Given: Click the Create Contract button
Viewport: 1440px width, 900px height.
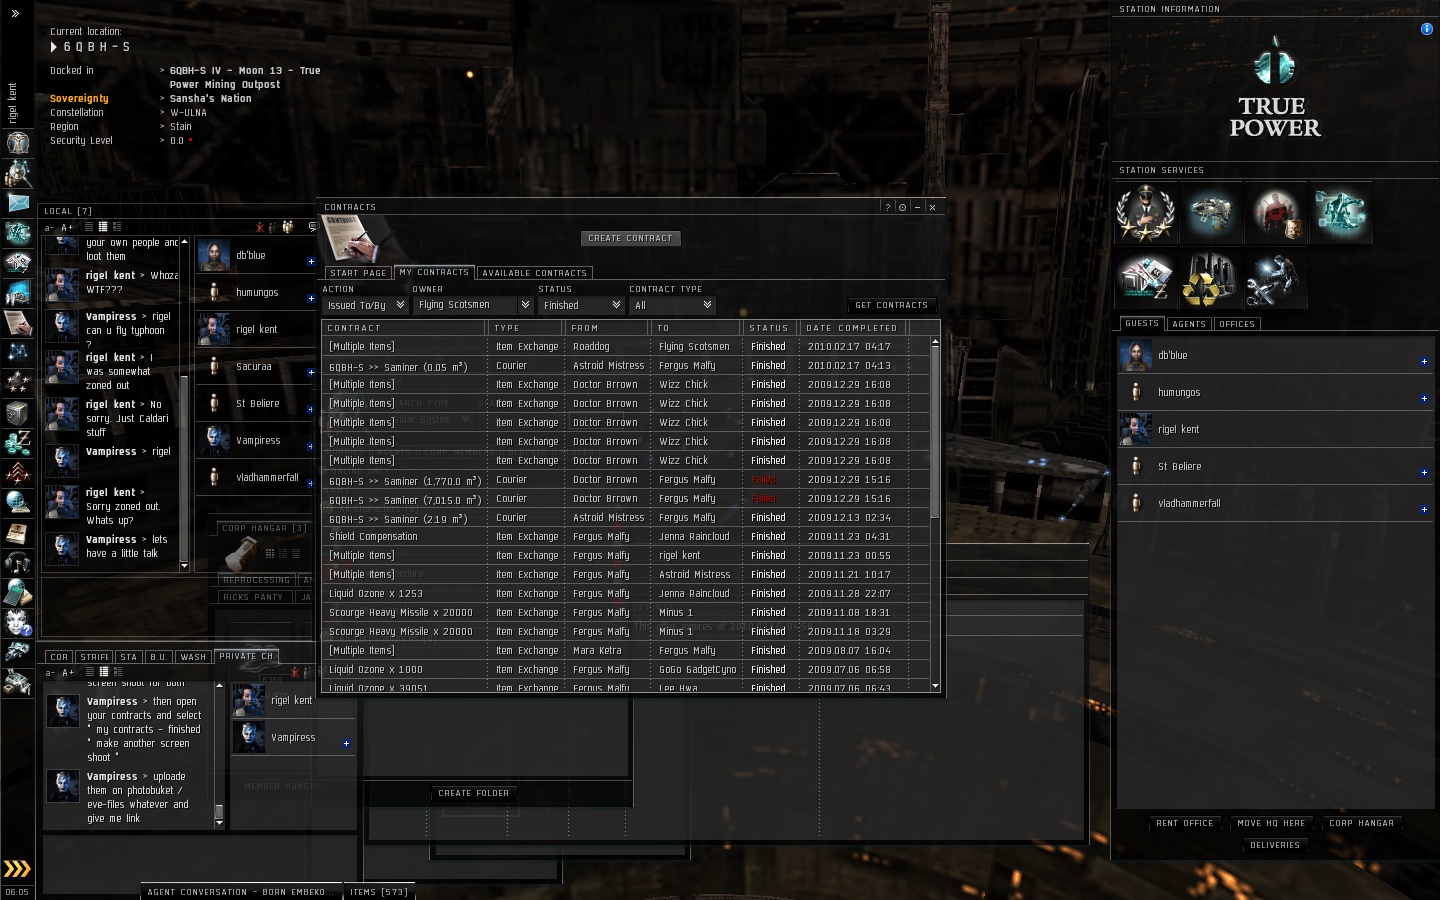Looking at the screenshot, I should point(630,238).
